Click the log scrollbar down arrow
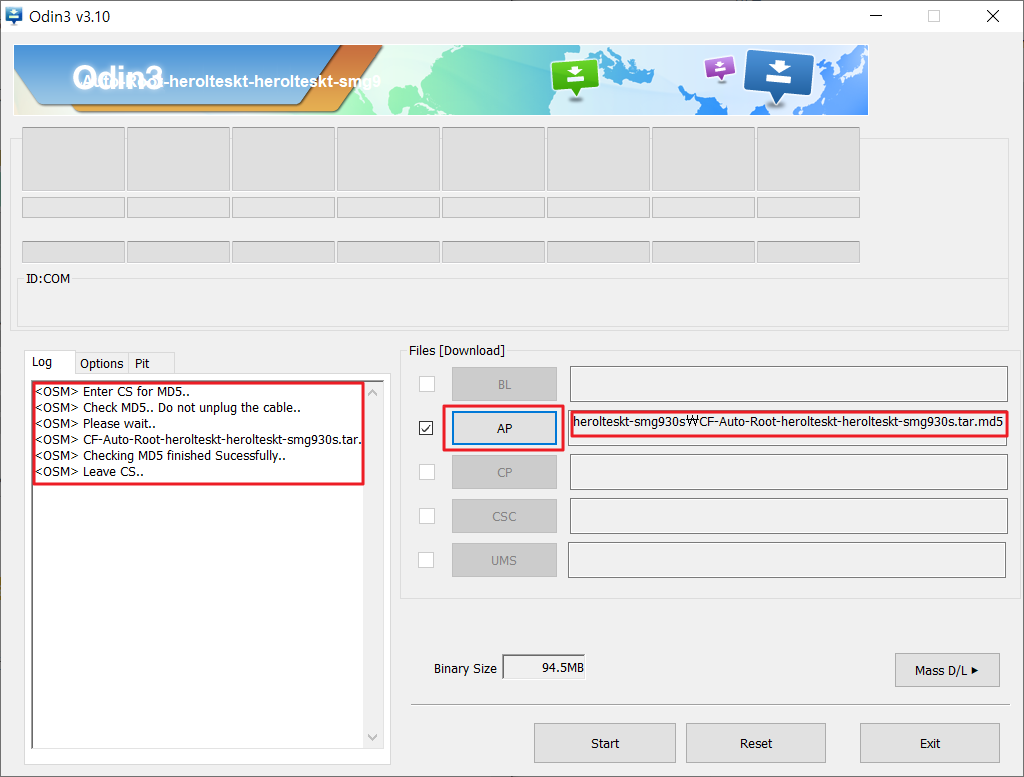Screen dimensions: 1024x777 (x=373, y=737)
